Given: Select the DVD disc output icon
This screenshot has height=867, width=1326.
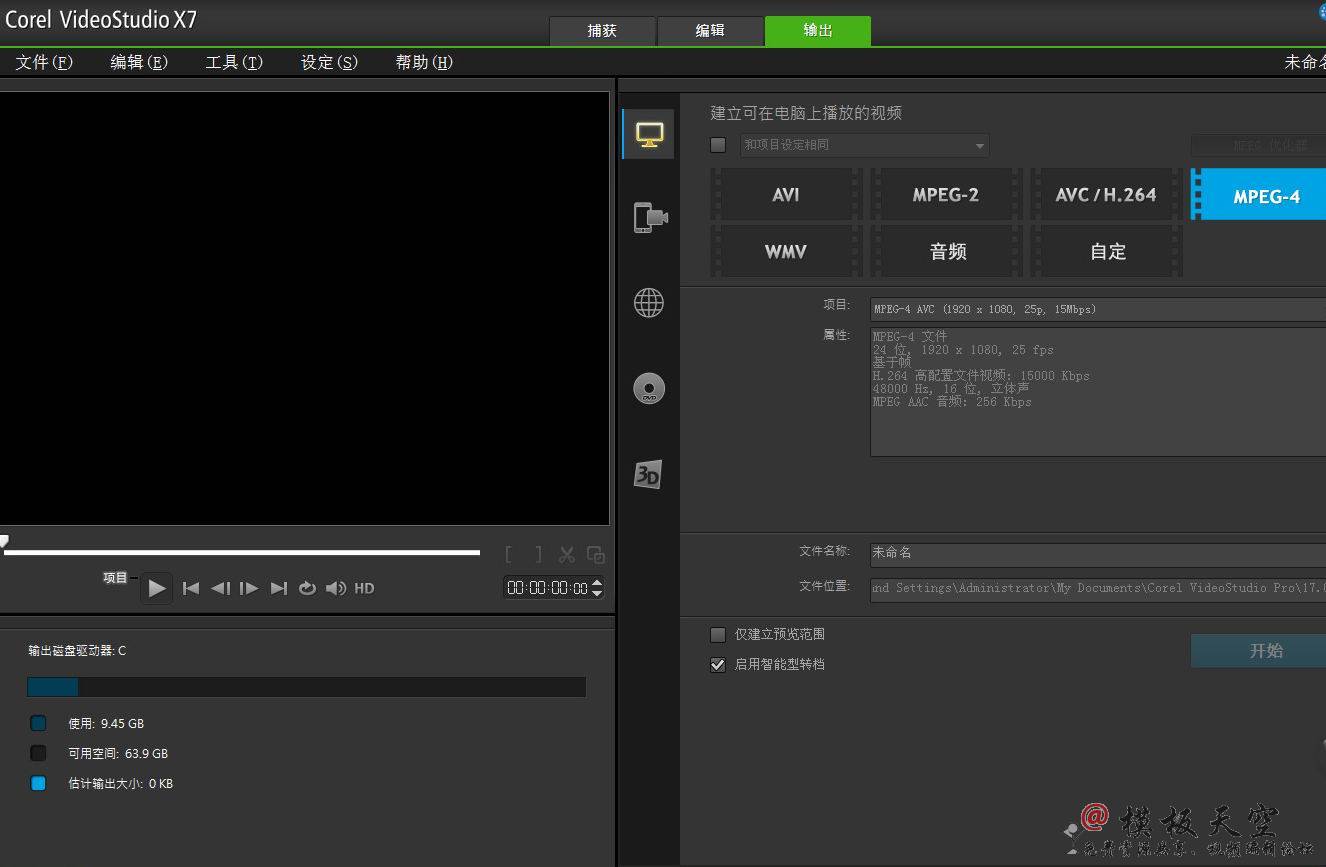Looking at the screenshot, I should coord(649,388).
